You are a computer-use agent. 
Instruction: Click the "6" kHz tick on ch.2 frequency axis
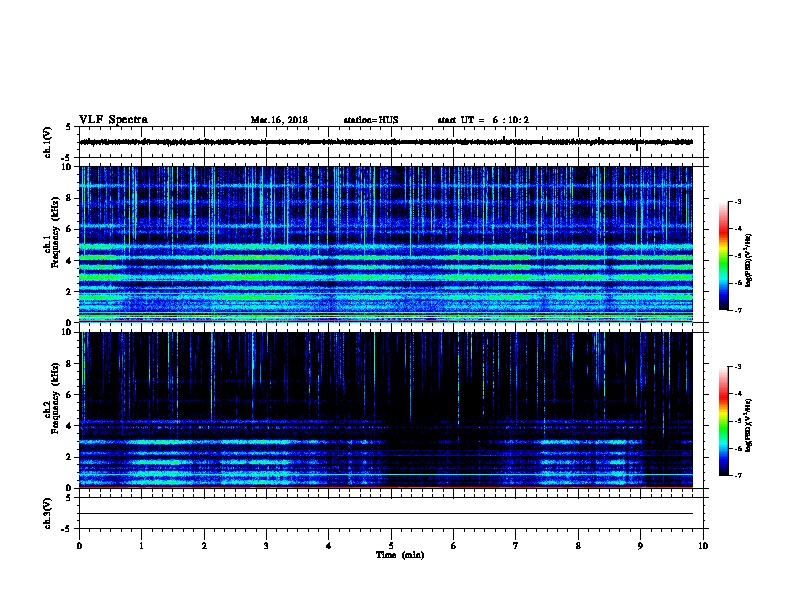(69, 395)
